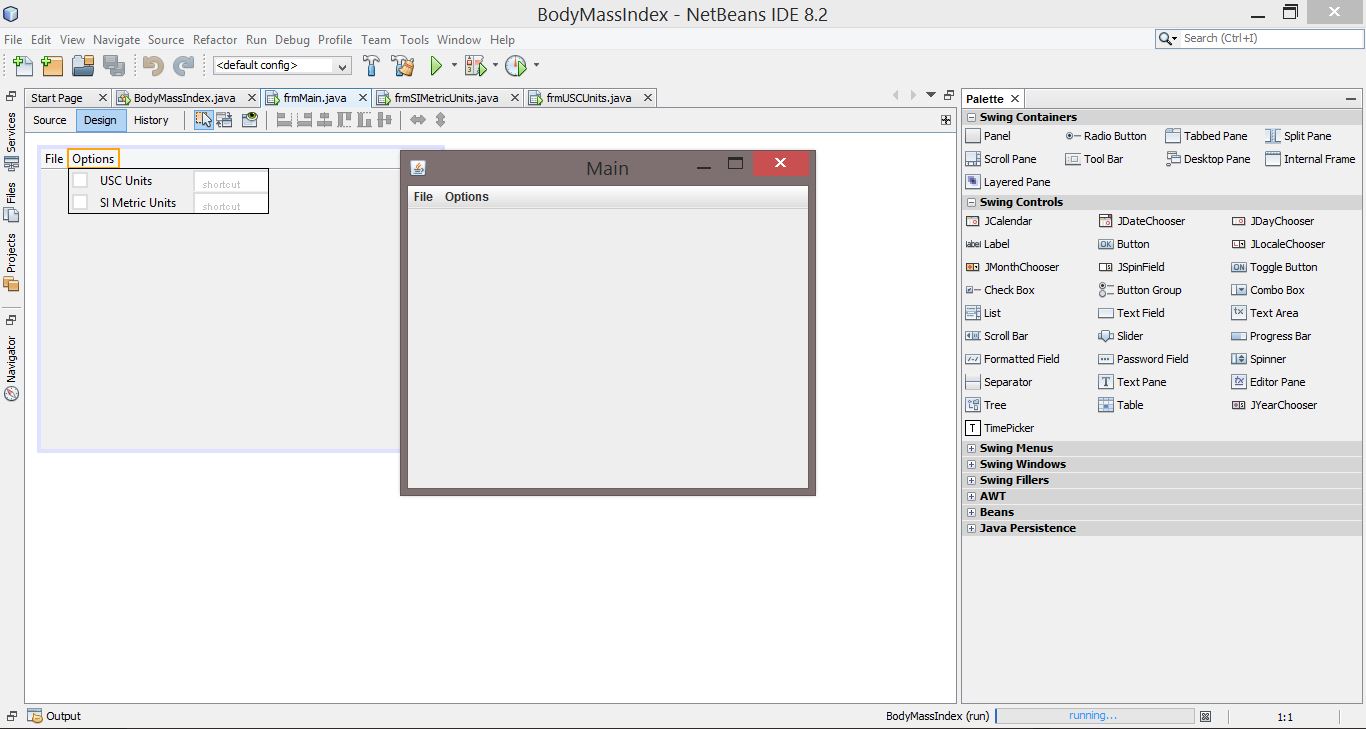This screenshot has width=1366, height=729.
Task: Click the Preview Design eye icon
Action: point(250,120)
